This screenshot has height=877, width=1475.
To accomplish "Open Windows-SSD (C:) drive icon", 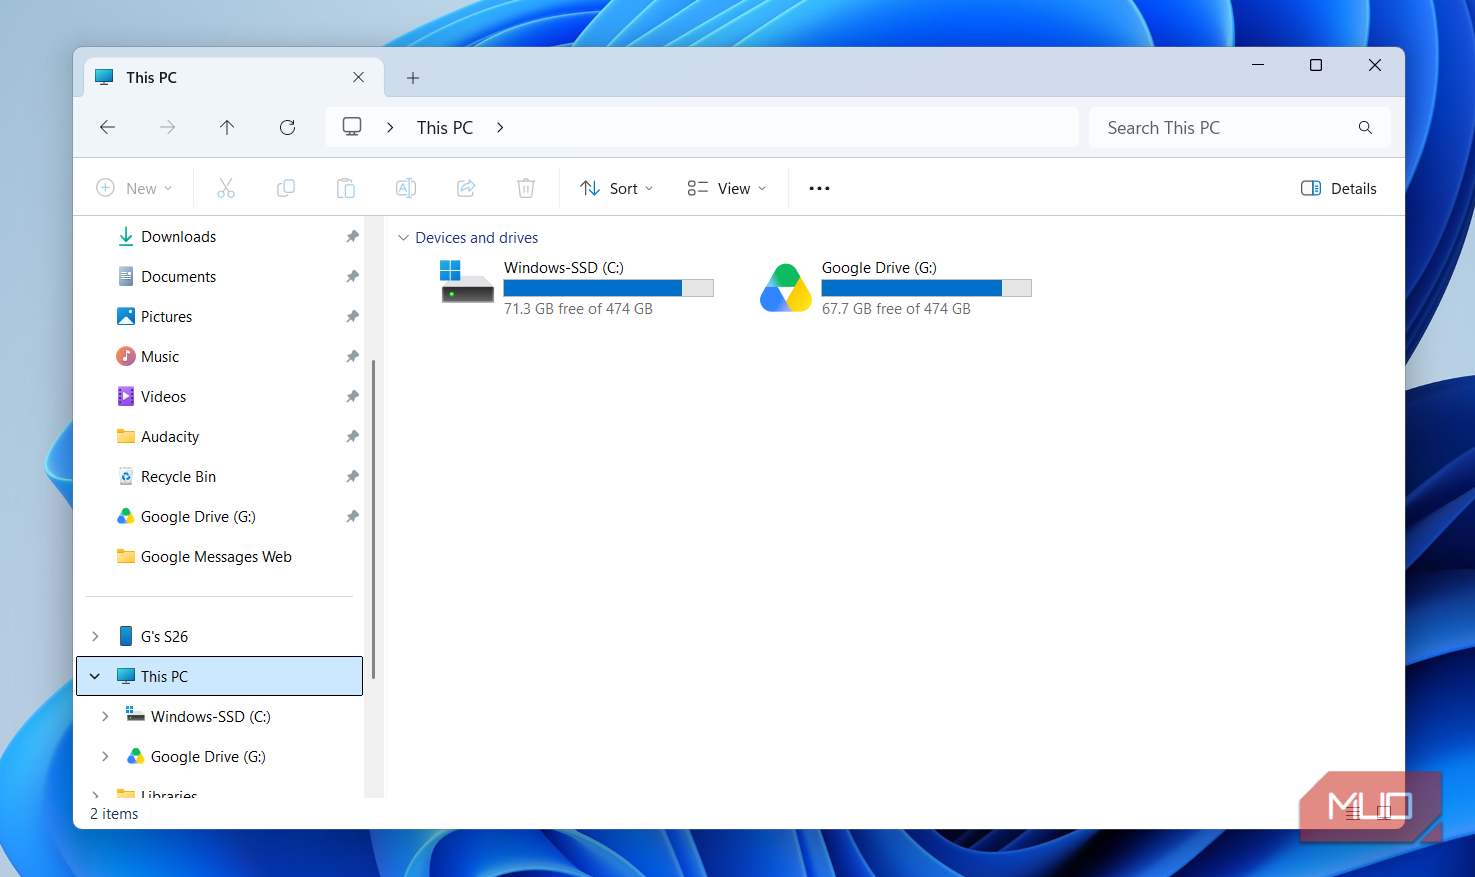I will (467, 282).
